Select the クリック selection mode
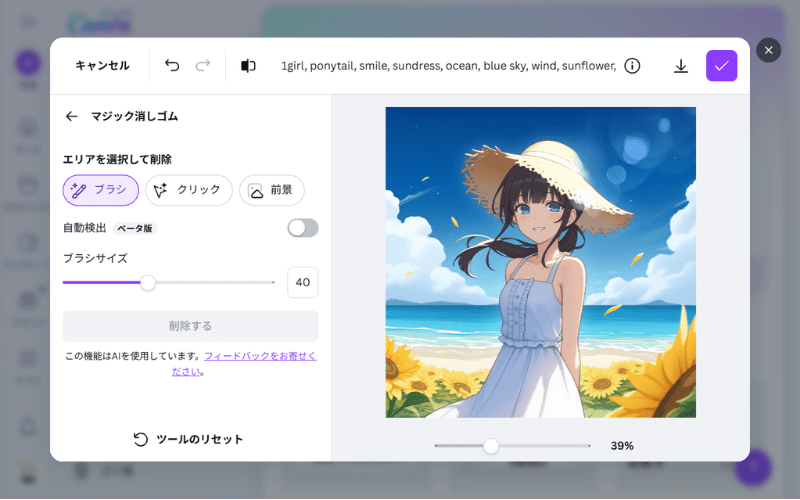Screen dimensions: 800x500 [x=189, y=190]
